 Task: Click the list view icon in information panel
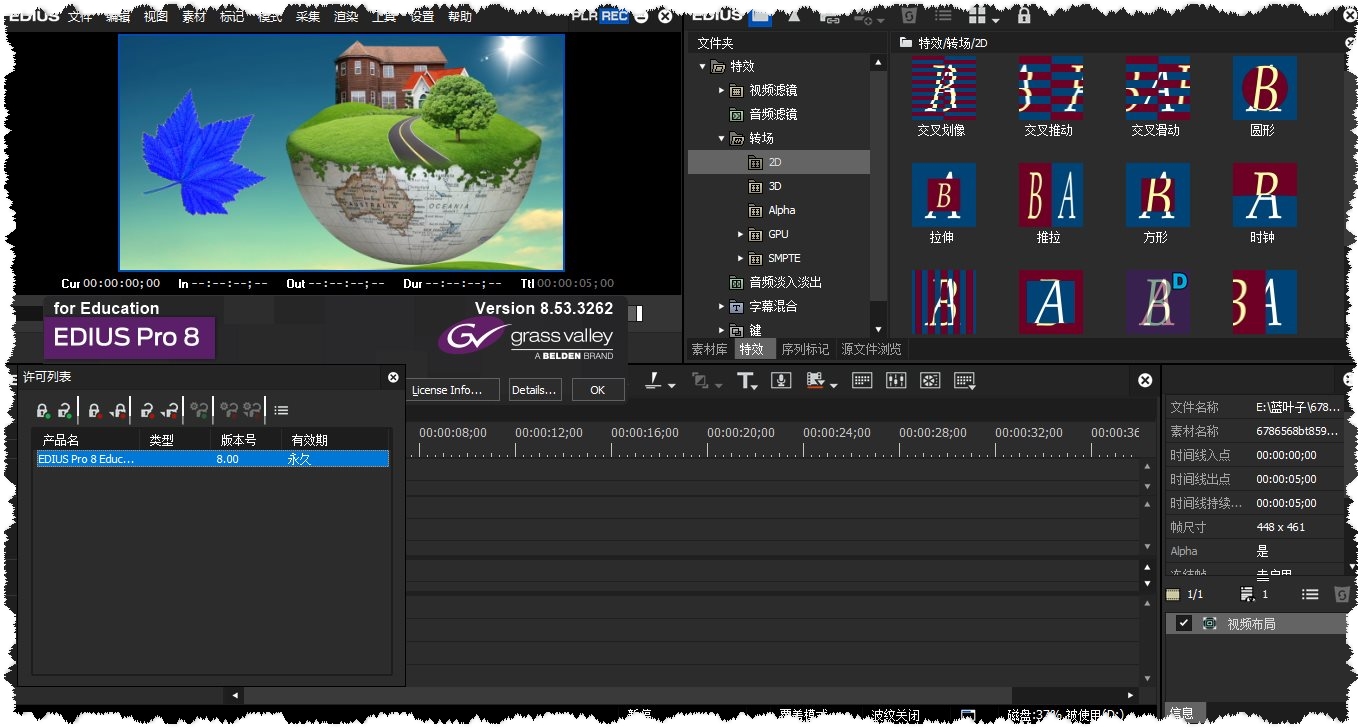pyautogui.click(x=1310, y=594)
